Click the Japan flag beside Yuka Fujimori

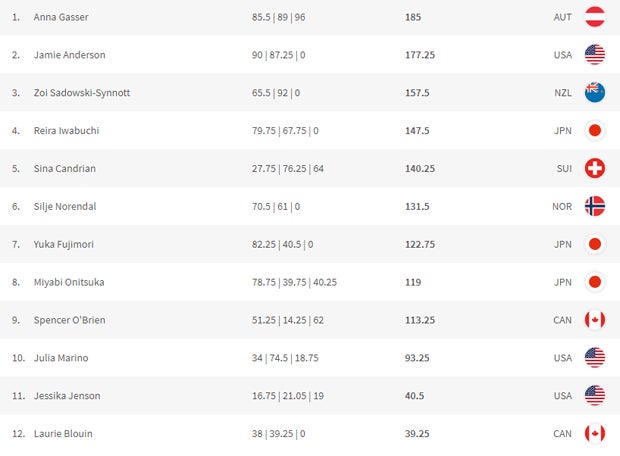pyautogui.click(x=595, y=244)
